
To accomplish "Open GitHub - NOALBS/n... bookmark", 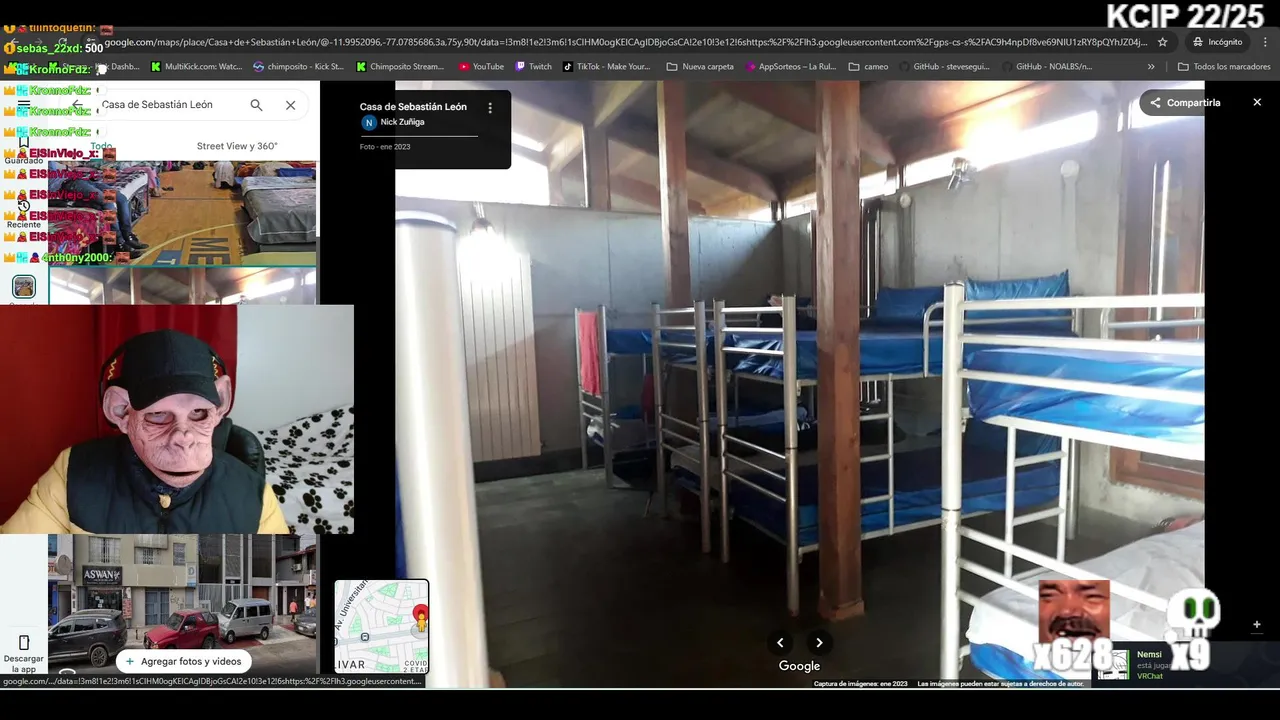I will [x=1046, y=67].
